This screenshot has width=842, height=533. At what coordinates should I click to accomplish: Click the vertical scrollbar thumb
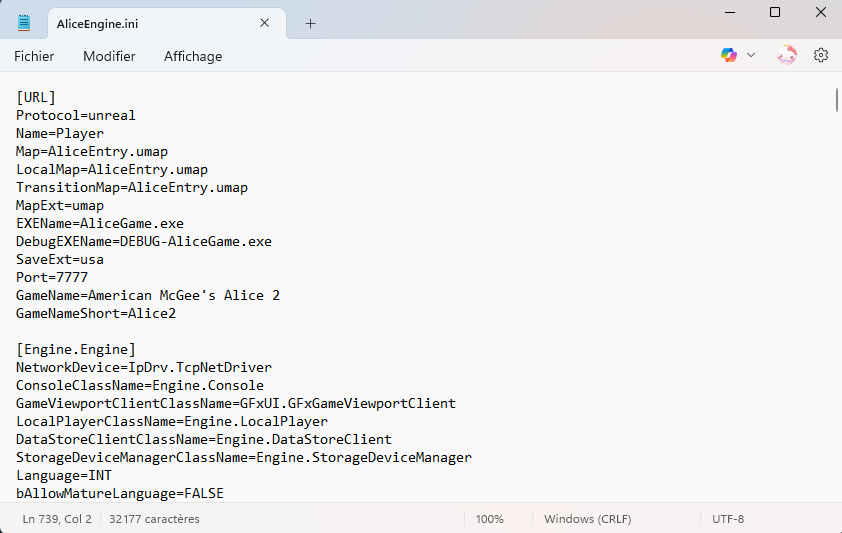[837, 100]
